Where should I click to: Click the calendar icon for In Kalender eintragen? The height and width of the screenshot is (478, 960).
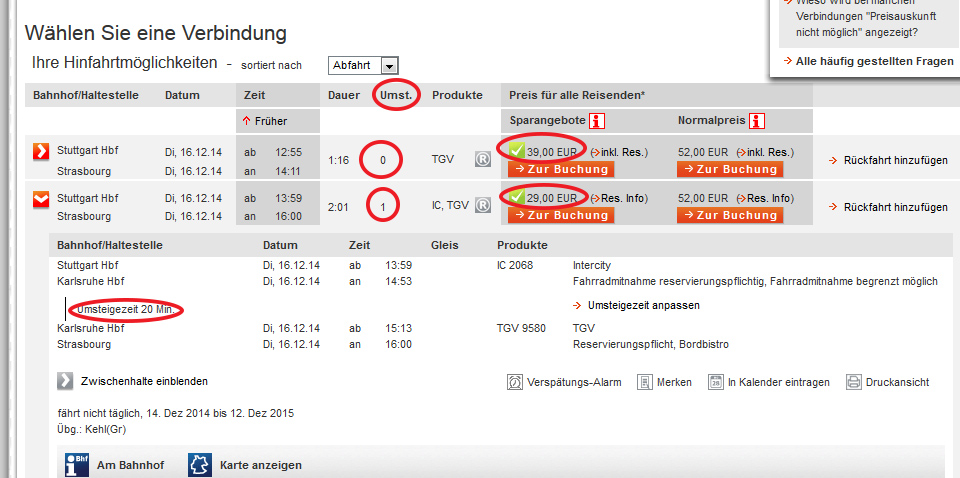click(716, 382)
